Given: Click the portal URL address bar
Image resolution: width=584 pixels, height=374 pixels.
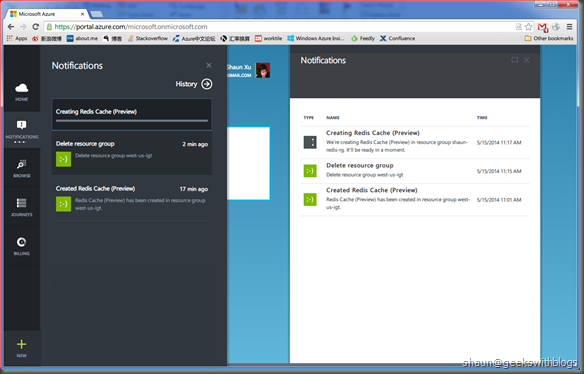Looking at the screenshot, I should (x=279, y=27).
